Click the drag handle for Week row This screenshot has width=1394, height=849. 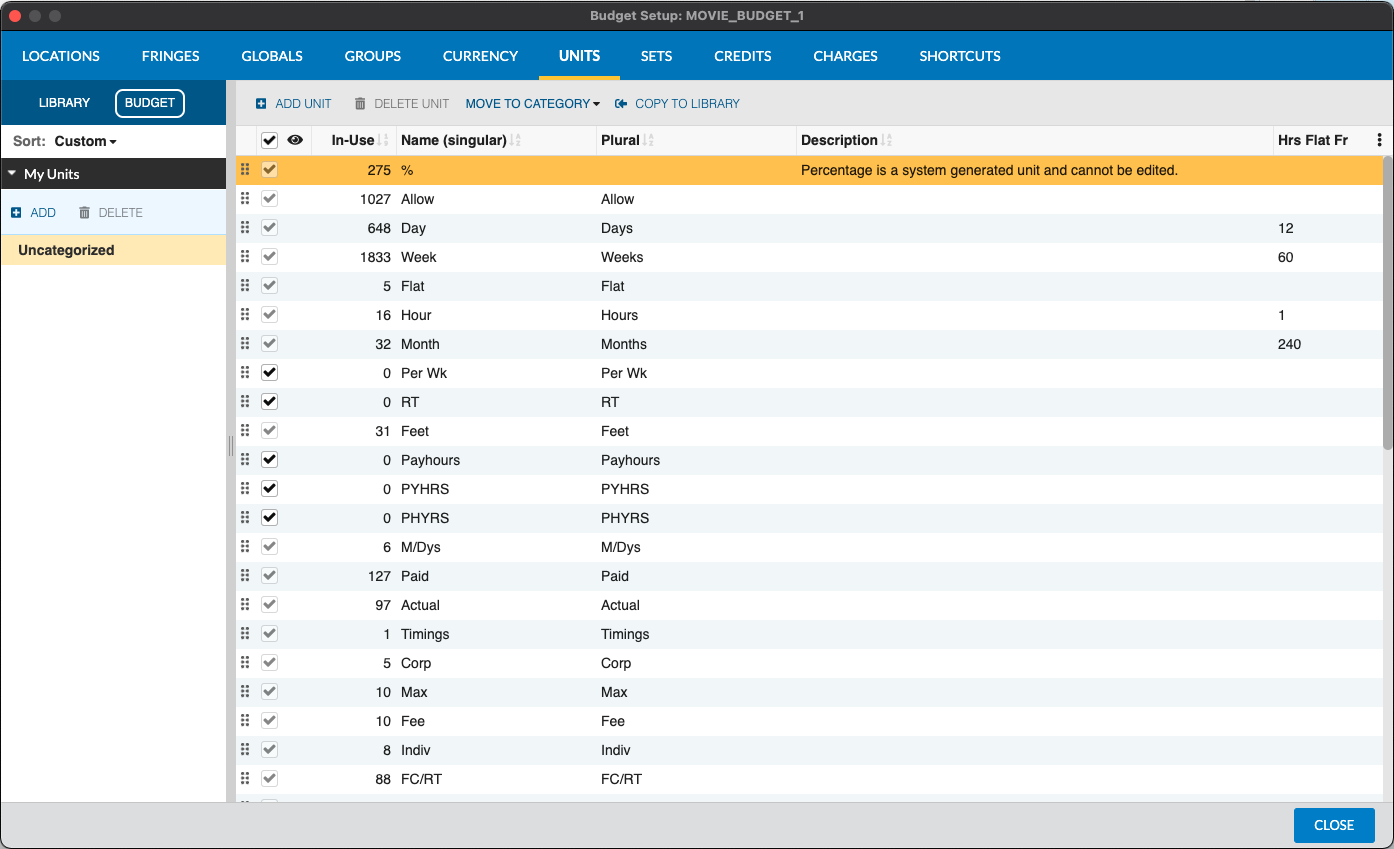(x=245, y=257)
